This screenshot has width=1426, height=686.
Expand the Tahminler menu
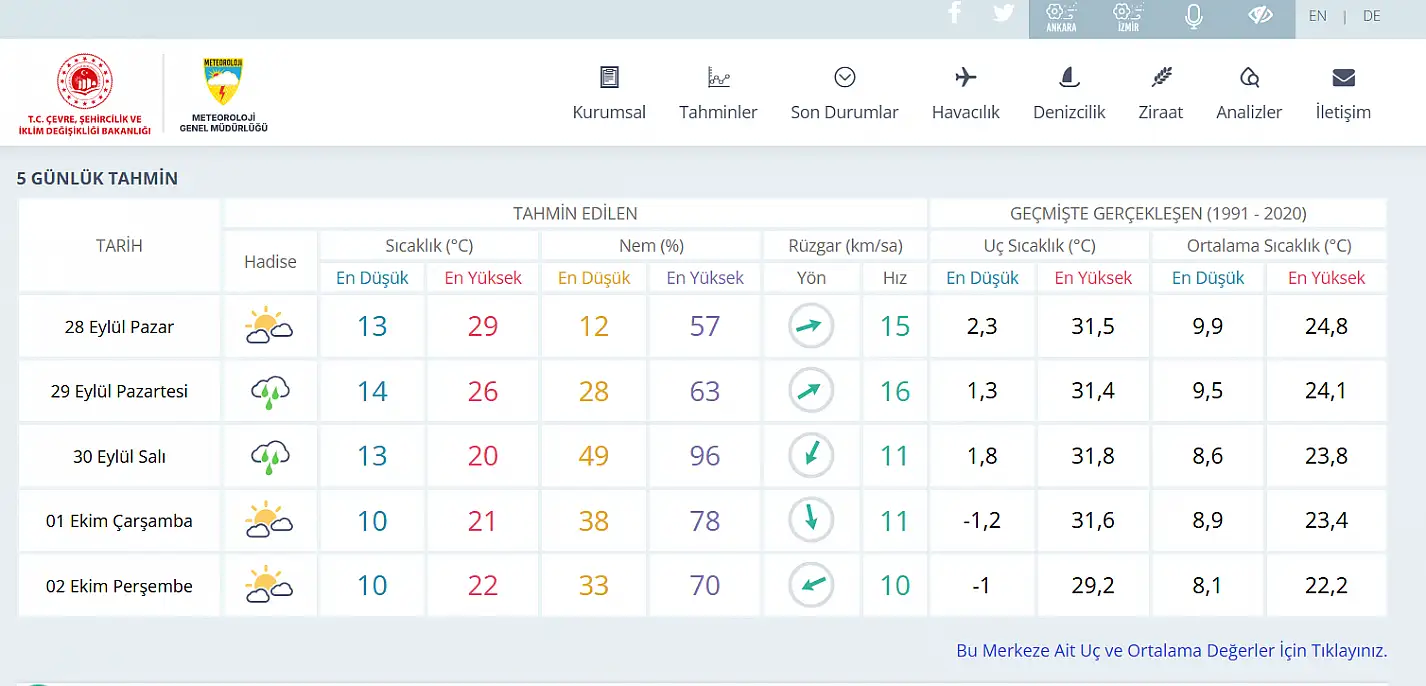[718, 93]
